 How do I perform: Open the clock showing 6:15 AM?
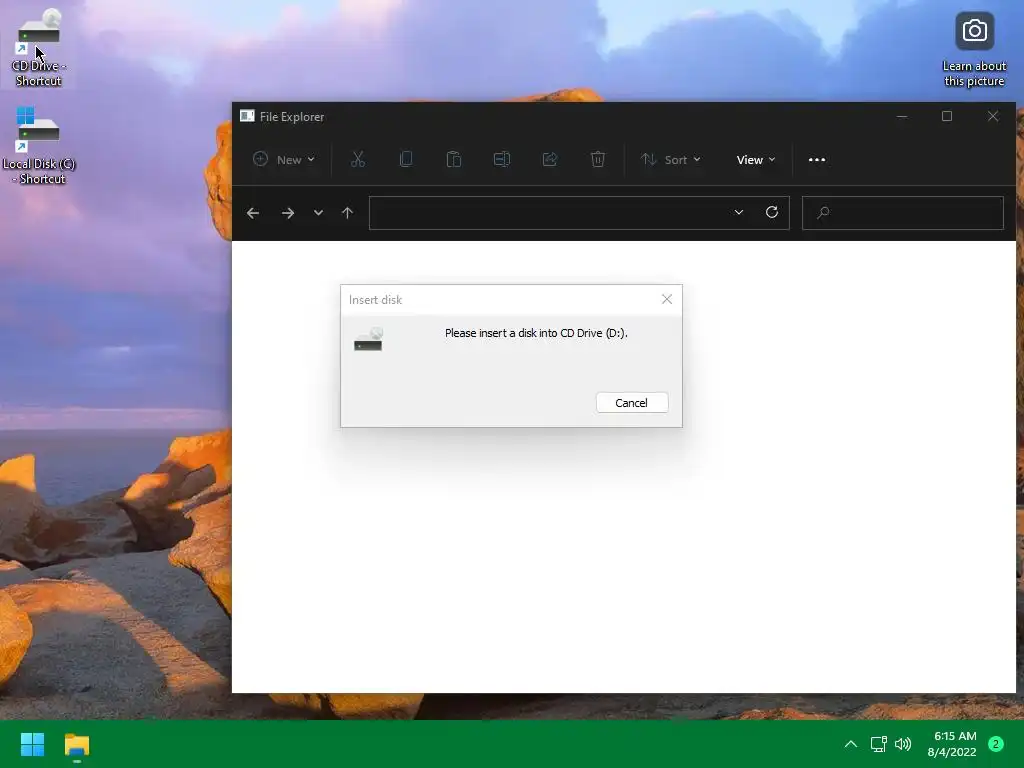pyautogui.click(x=952, y=744)
